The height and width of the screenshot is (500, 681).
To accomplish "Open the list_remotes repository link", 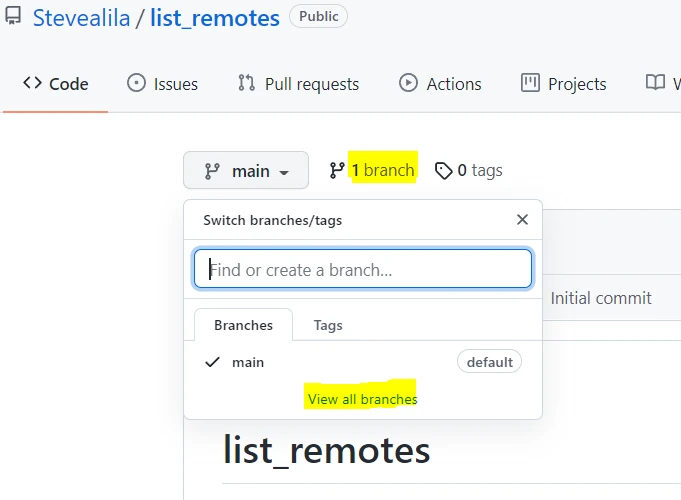I will (x=215, y=18).
